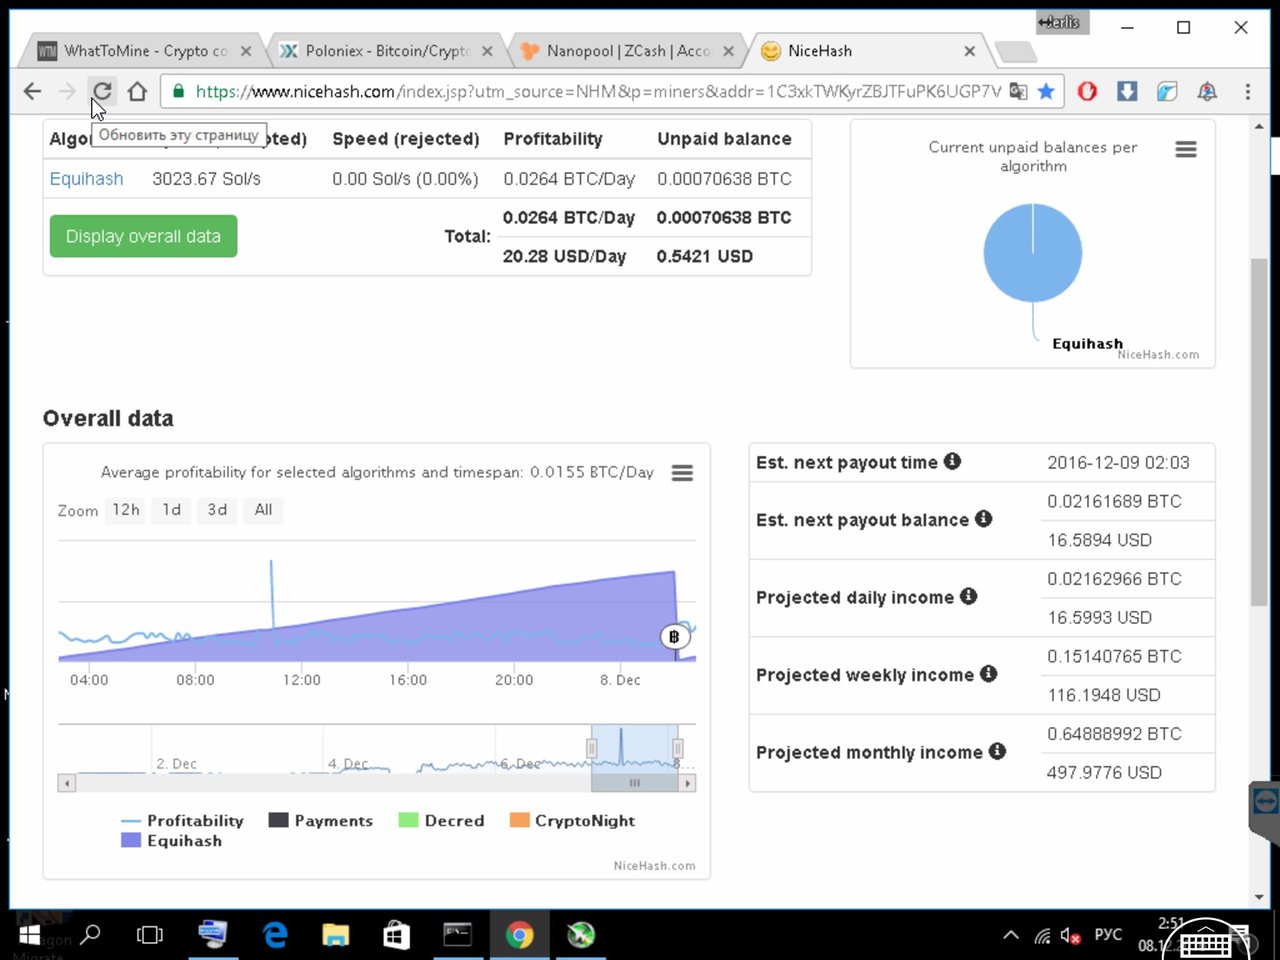Set chart zoom to 3d
This screenshot has height=960, width=1280.
pos(217,510)
